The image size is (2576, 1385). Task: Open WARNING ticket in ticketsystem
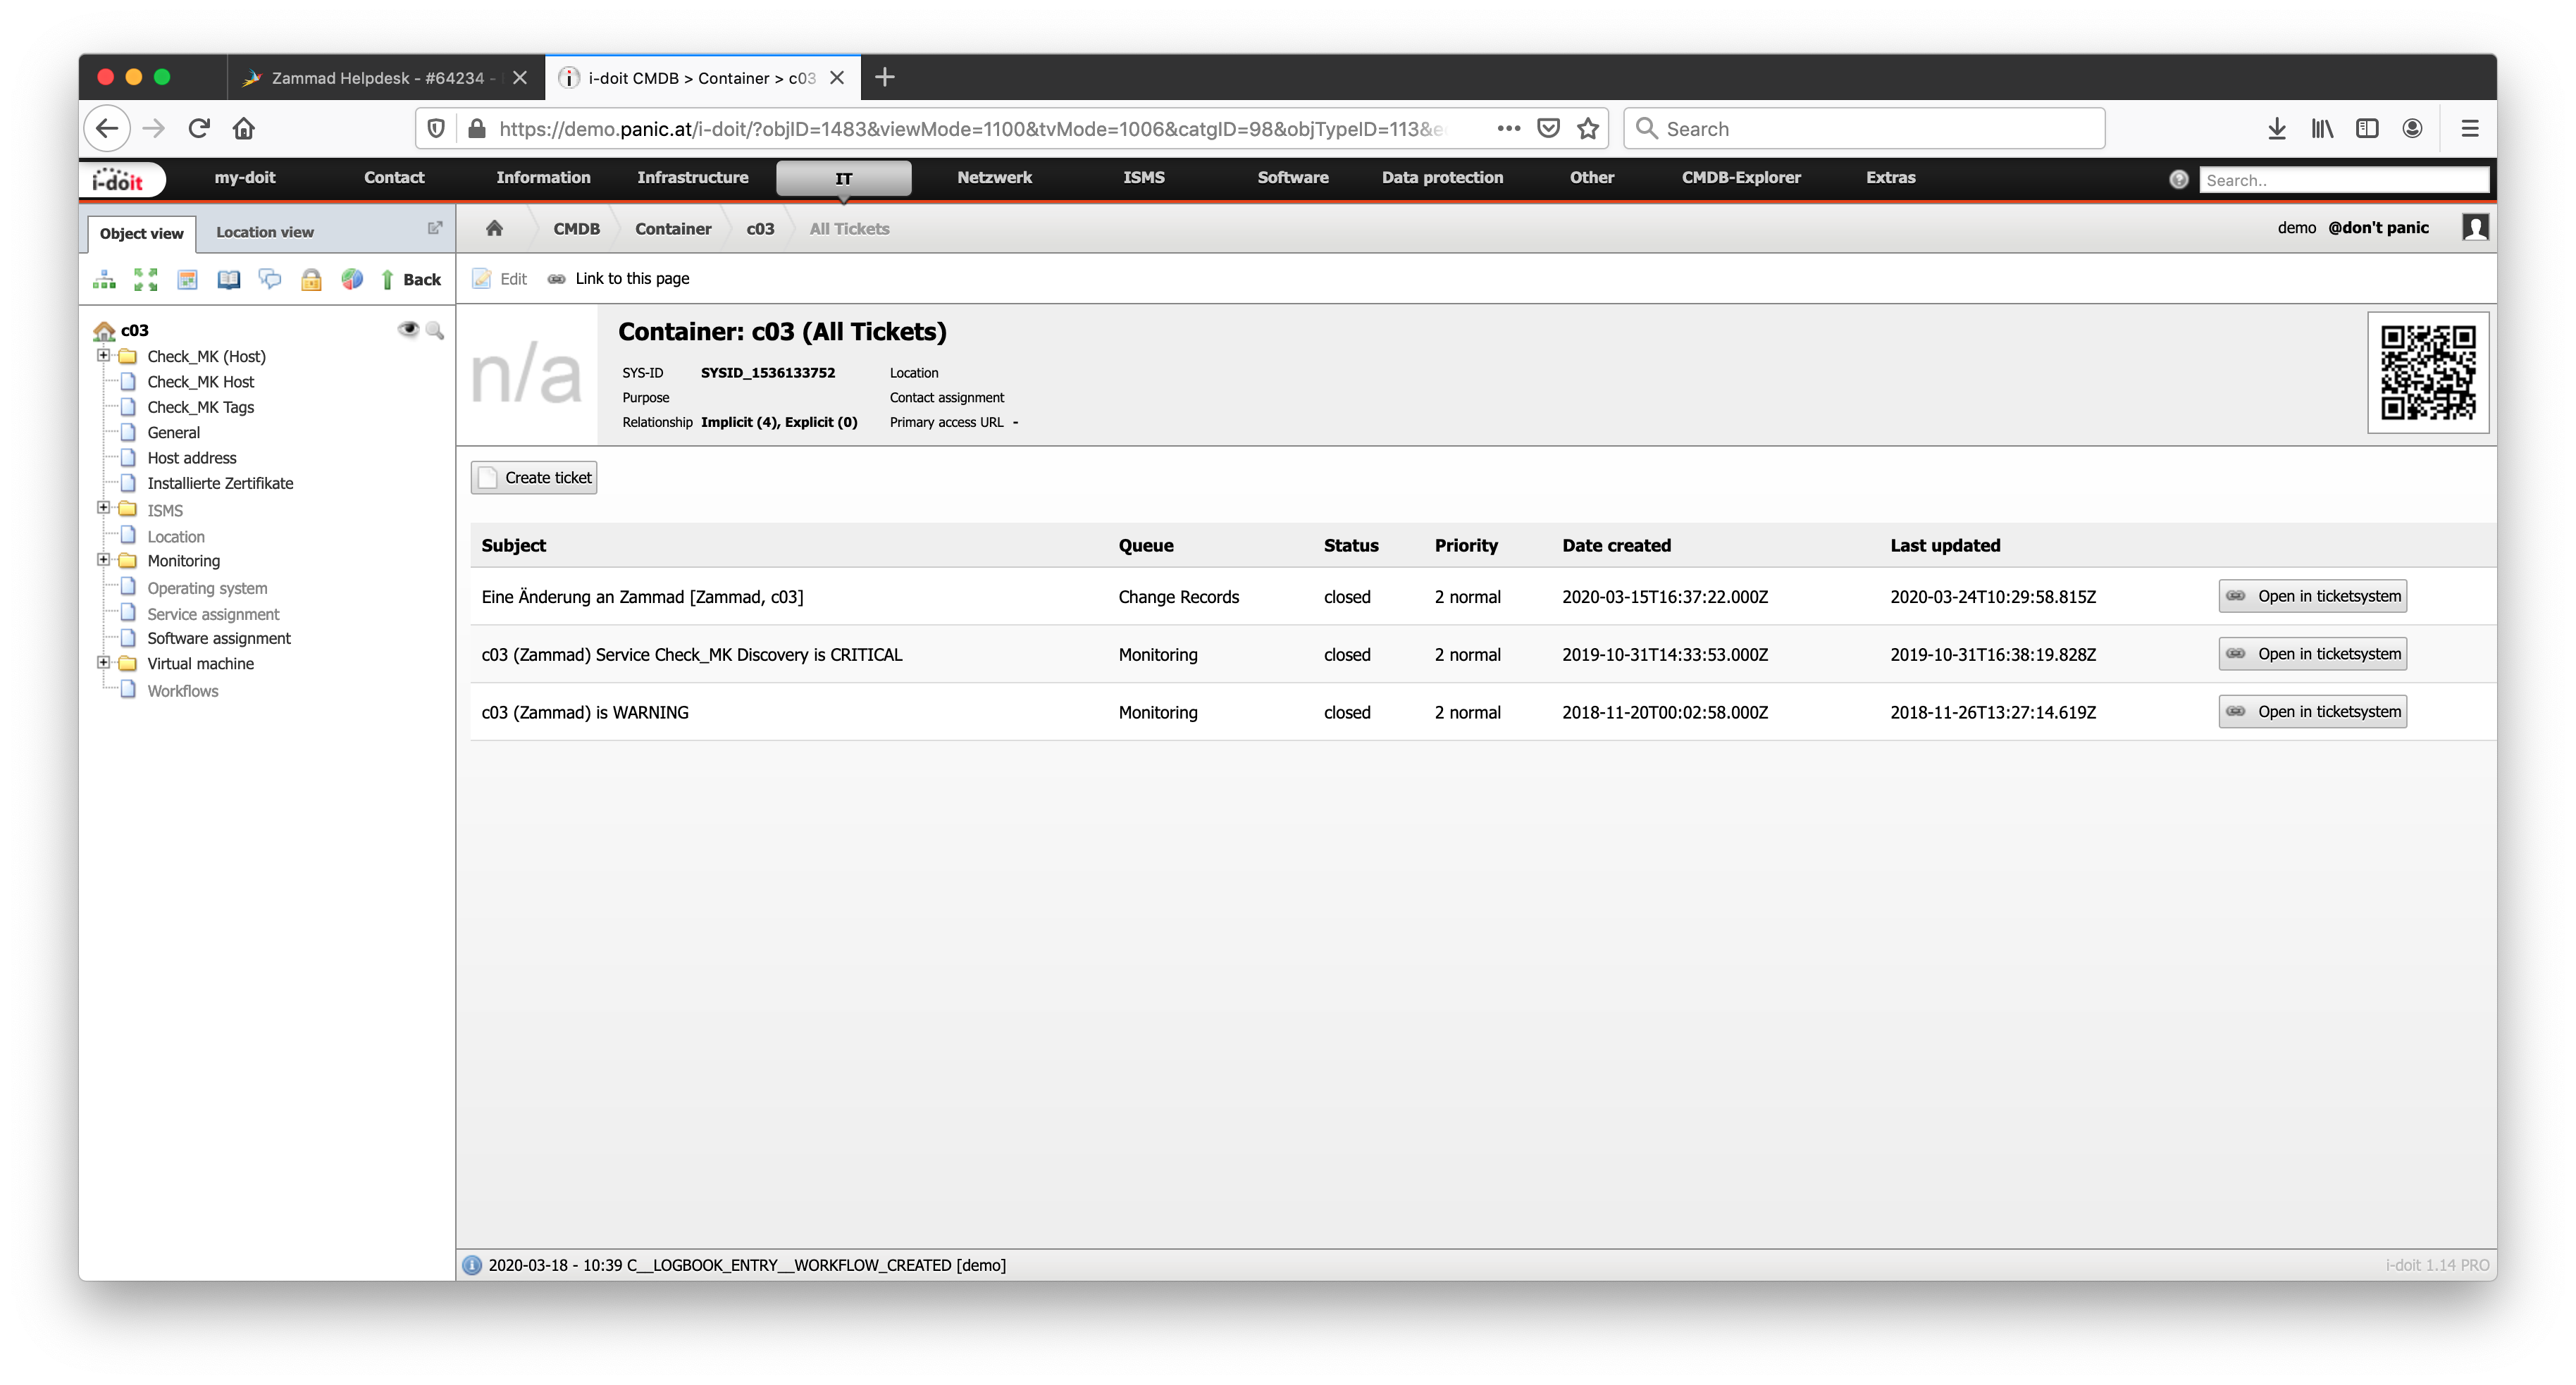pos(2312,712)
